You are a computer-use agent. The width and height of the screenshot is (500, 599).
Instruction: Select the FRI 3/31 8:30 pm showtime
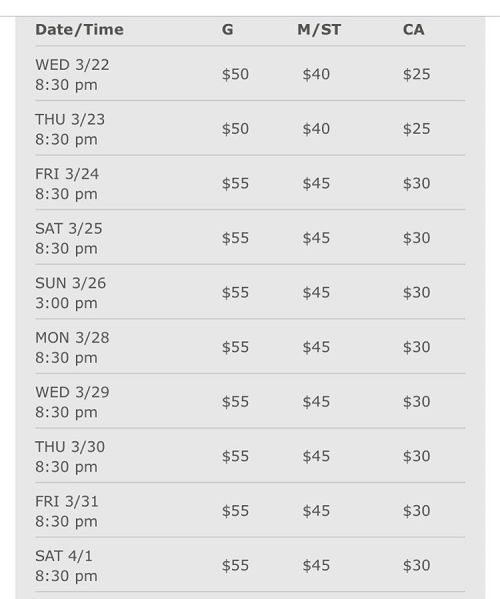coord(67,512)
